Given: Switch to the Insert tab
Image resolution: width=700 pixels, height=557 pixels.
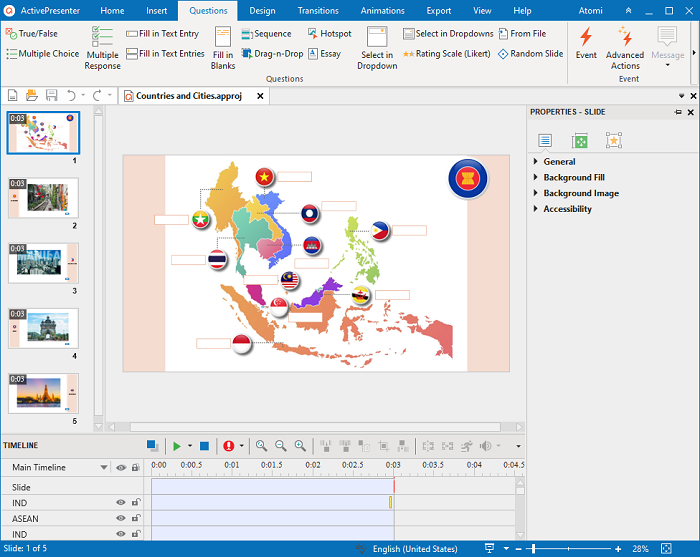Looking at the screenshot, I should coord(157,11).
